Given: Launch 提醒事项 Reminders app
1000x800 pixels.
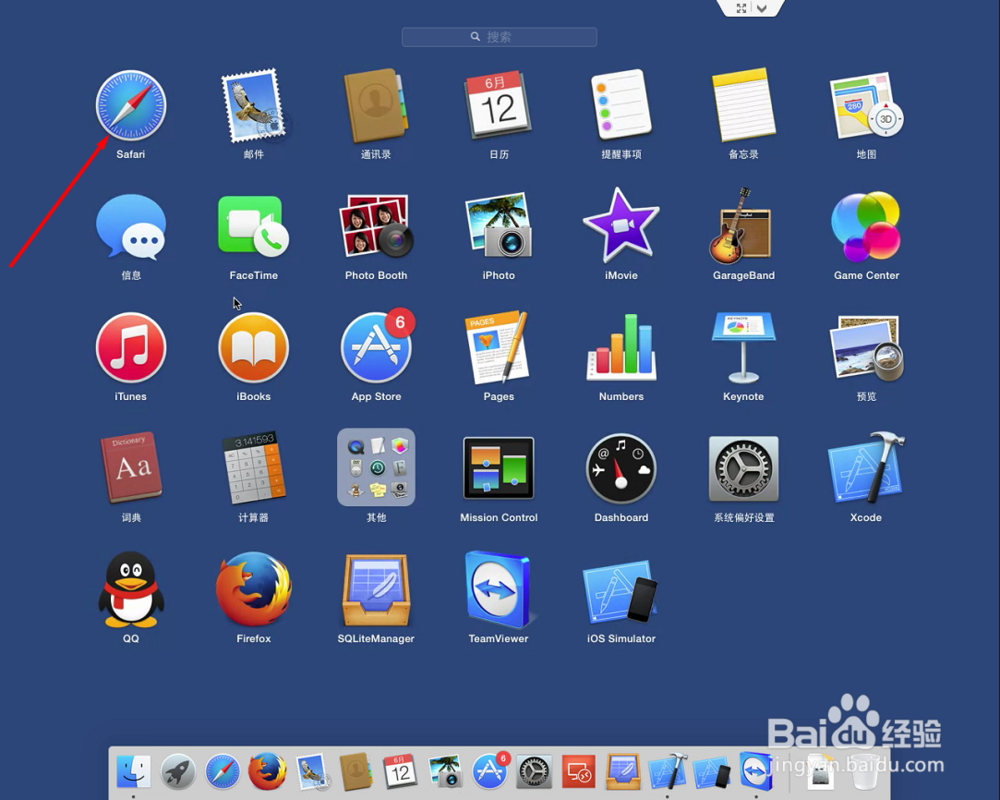Looking at the screenshot, I should [x=621, y=106].
